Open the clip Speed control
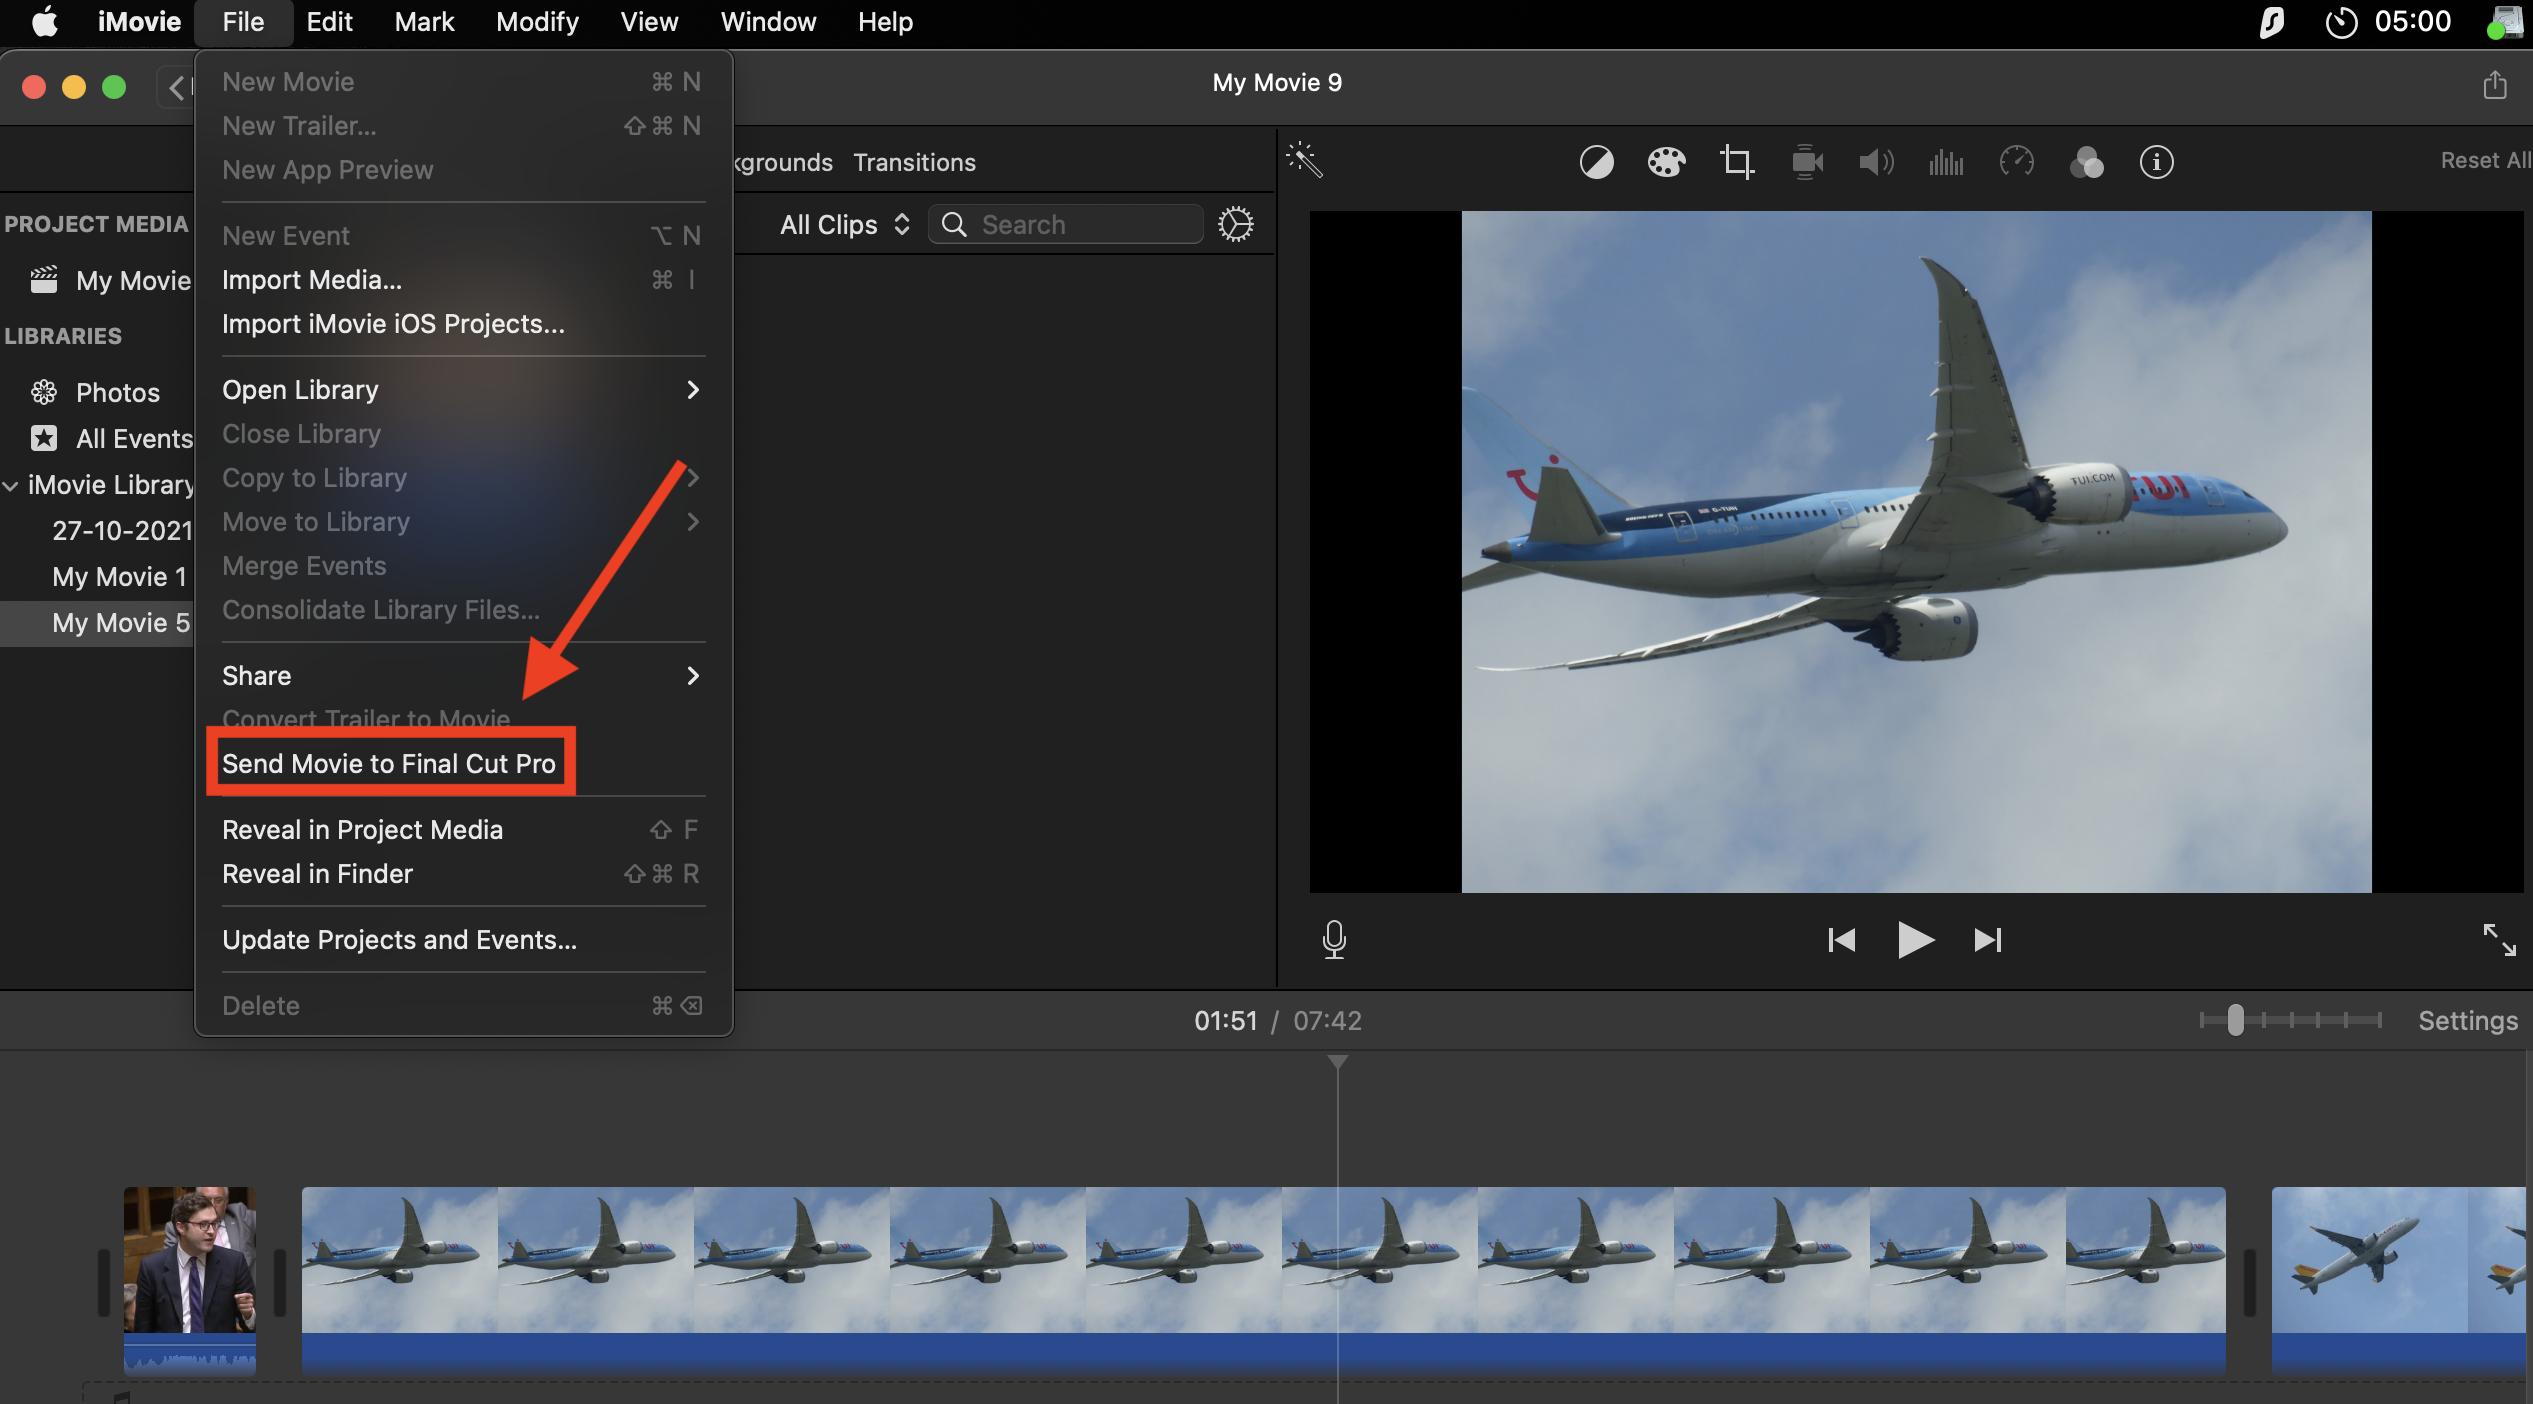The width and height of the screenshot is (2533, 1404). pyautogui.click(x=2017, y=162)
